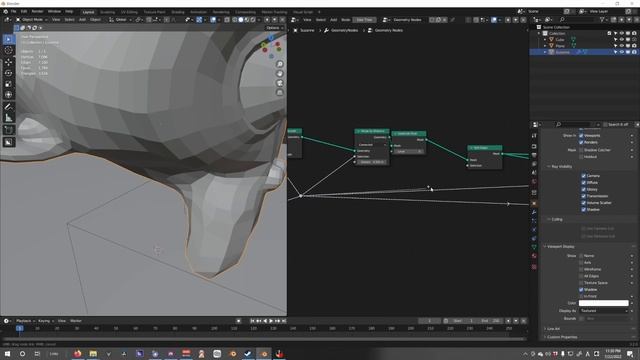Enable Wireframe in Viewport Display
This screenshot has width=640, height=360.
point(581,269)
